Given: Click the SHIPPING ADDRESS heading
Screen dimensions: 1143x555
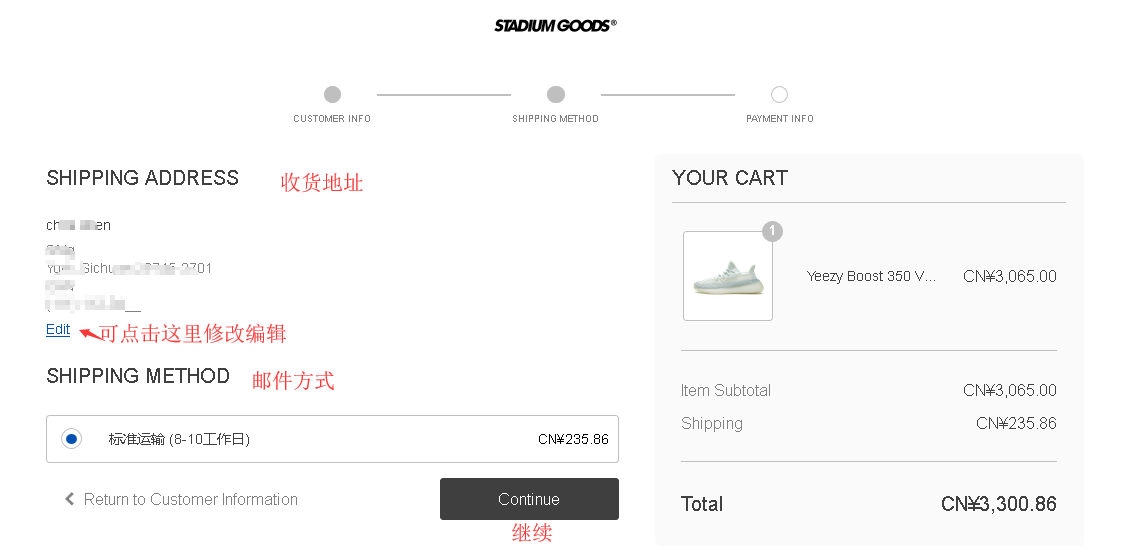Looking at the screenshot, I should (x=143, y=178).
